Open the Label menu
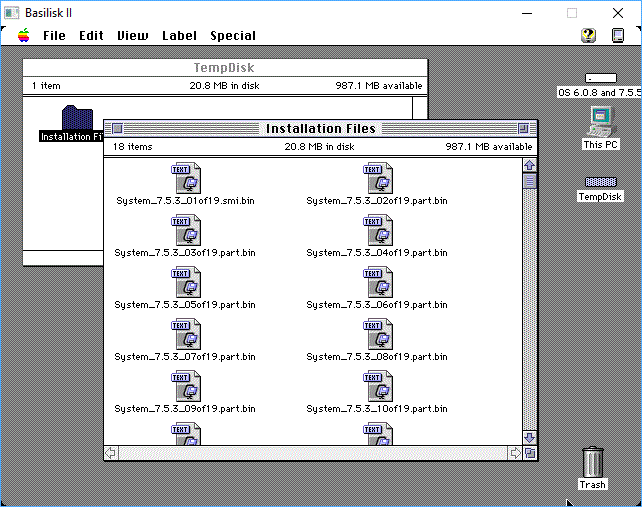 [179, 36]
